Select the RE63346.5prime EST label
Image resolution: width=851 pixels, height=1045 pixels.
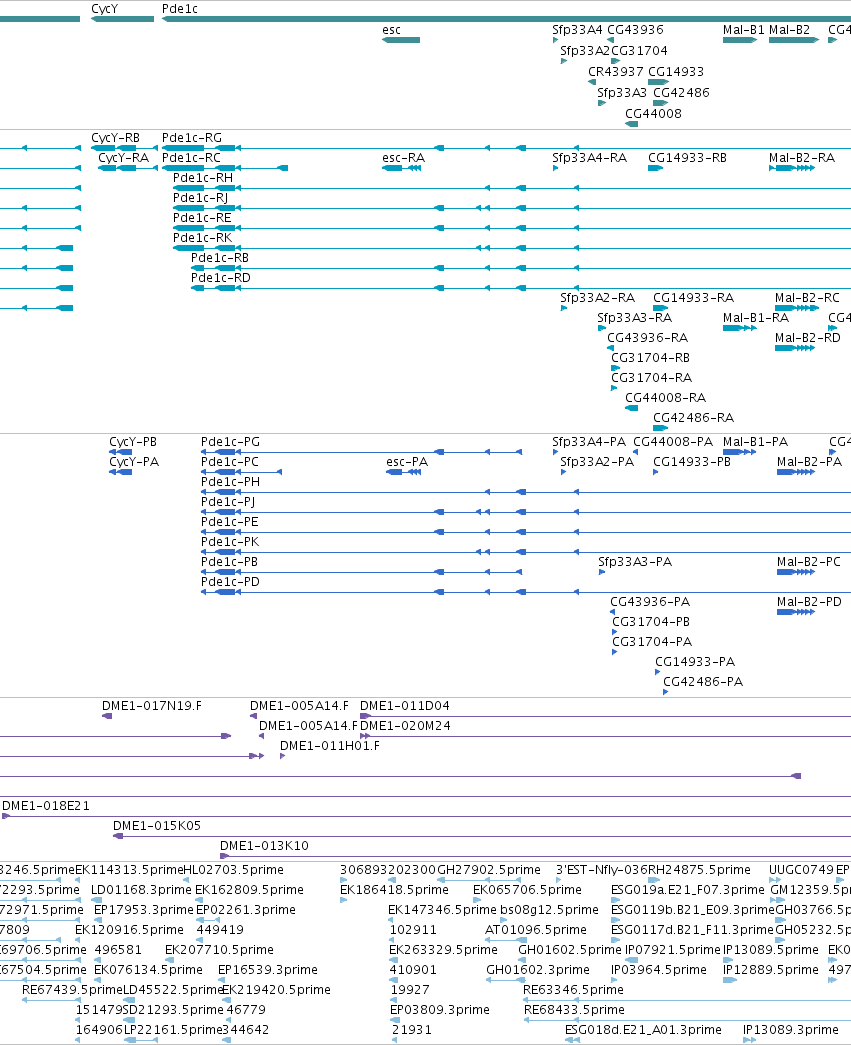point(573,989)
